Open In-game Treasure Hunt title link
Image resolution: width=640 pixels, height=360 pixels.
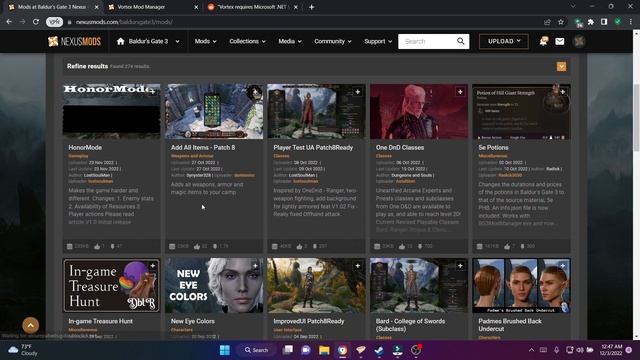click(100, 321)
